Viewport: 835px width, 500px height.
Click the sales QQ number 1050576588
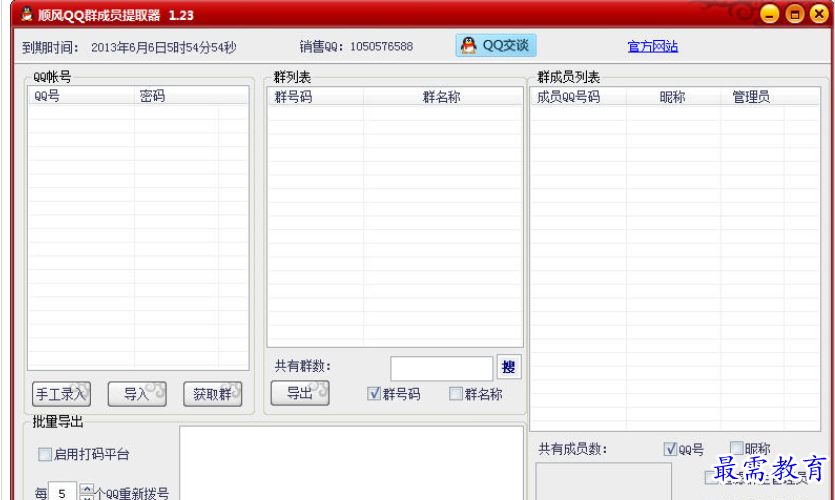click(x=381, y=47)
